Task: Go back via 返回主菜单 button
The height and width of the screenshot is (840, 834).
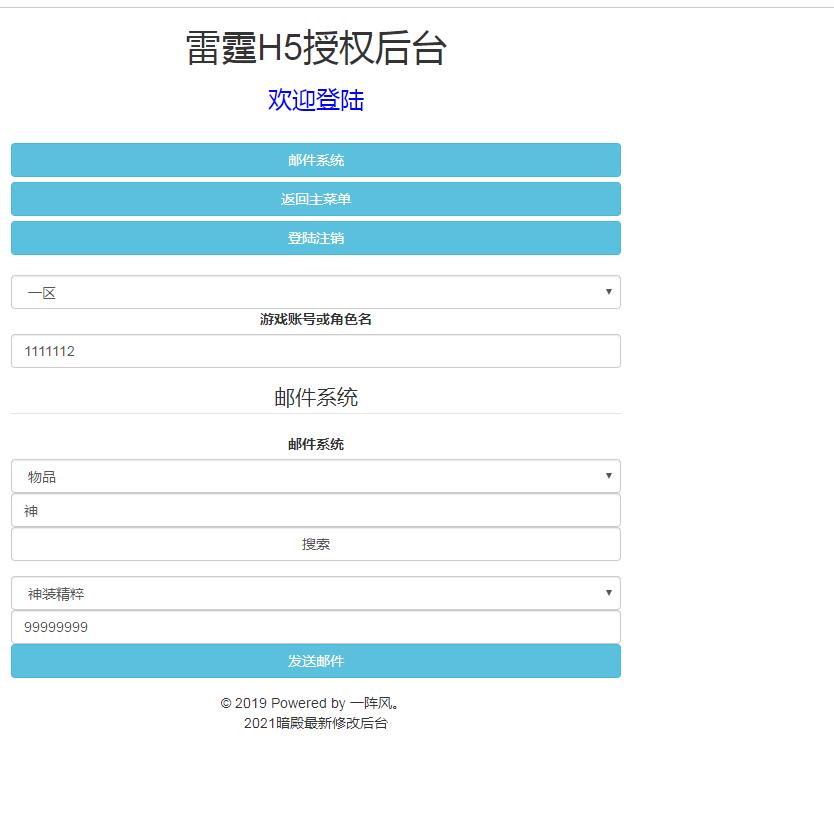Action: click(315, 199)
